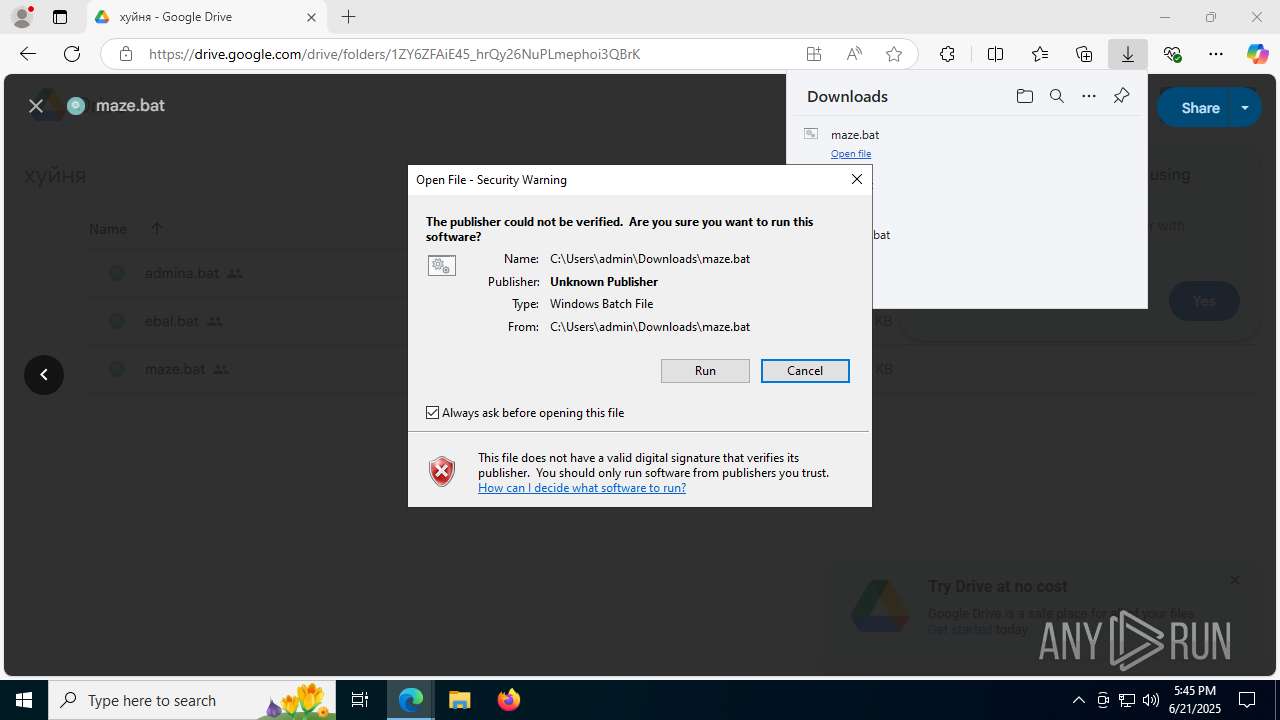View site information lock icon

(125, 54)
